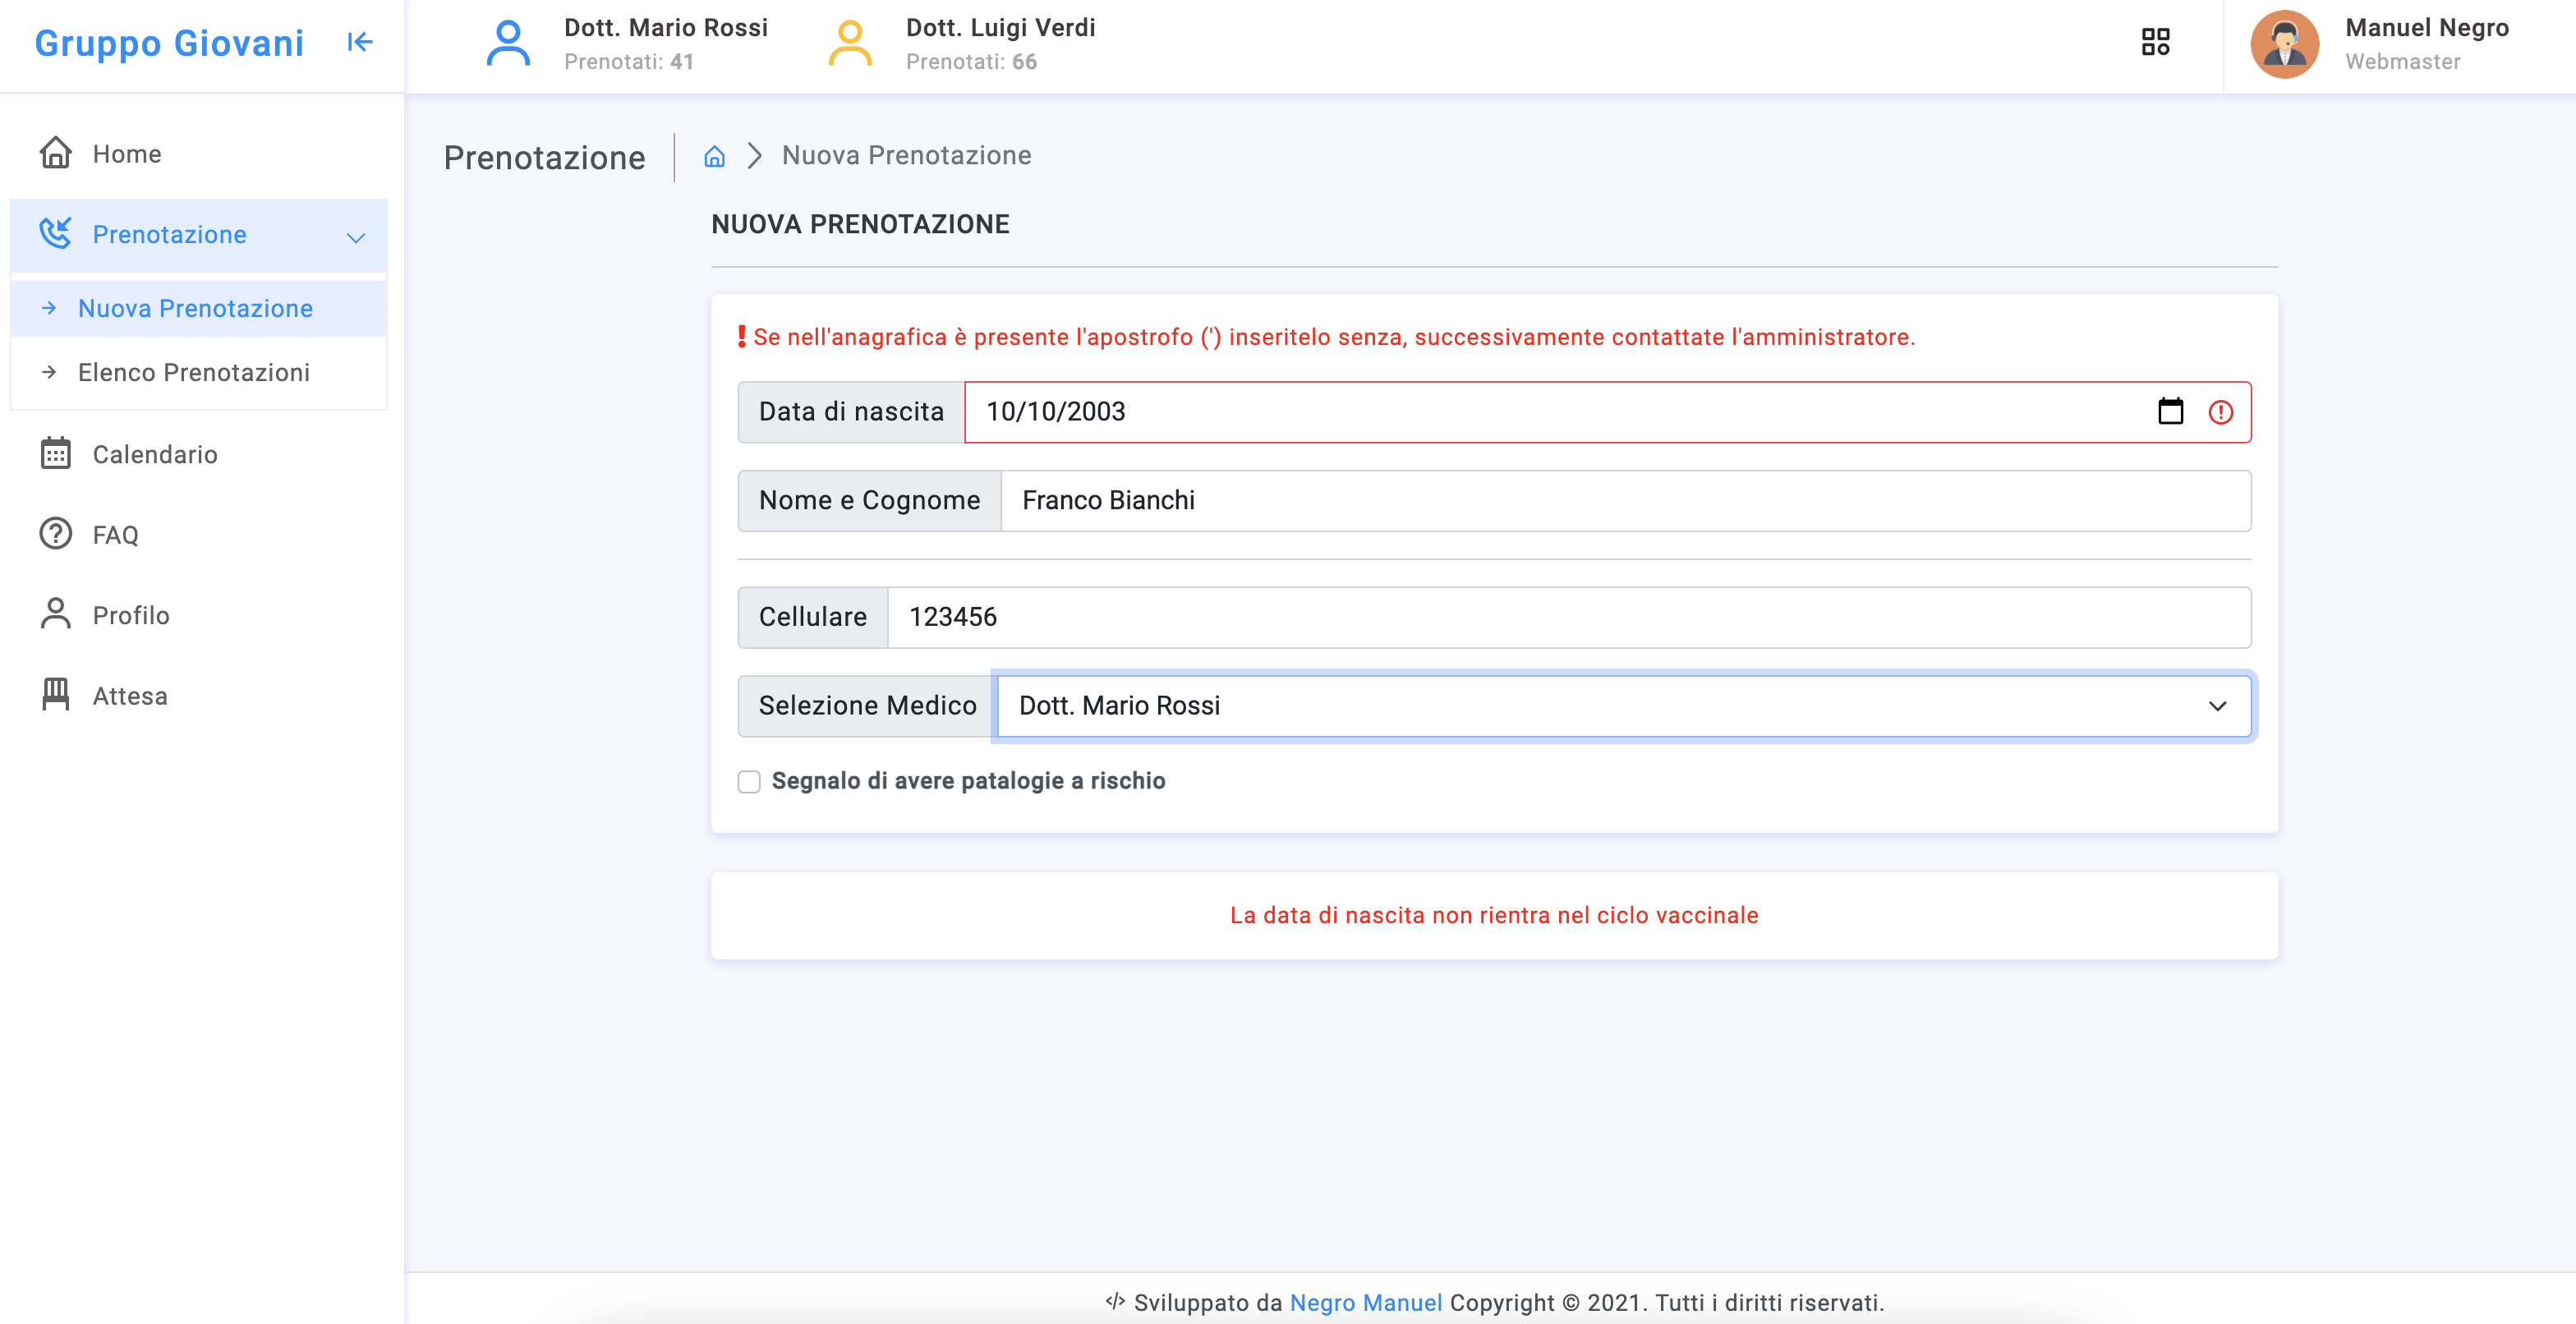Screen dimensions: 2576x1324
Task: Open the Attesa waiting room page
Action: [129, 696]
